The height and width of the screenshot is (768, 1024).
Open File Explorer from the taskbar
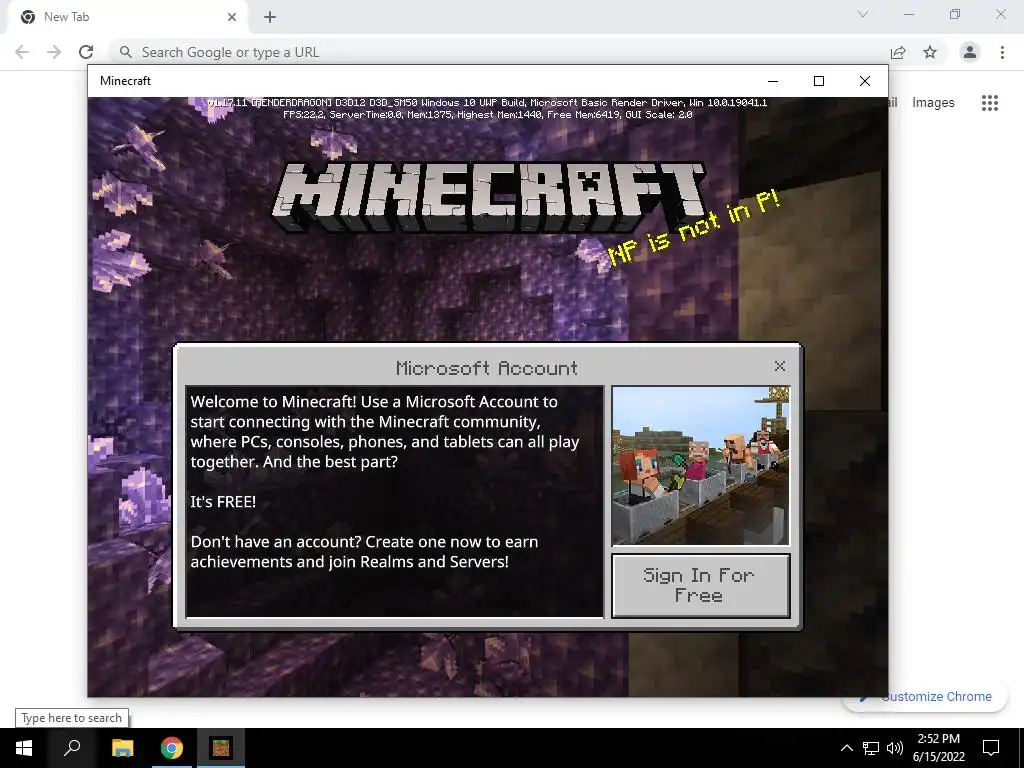pos(122,748)
